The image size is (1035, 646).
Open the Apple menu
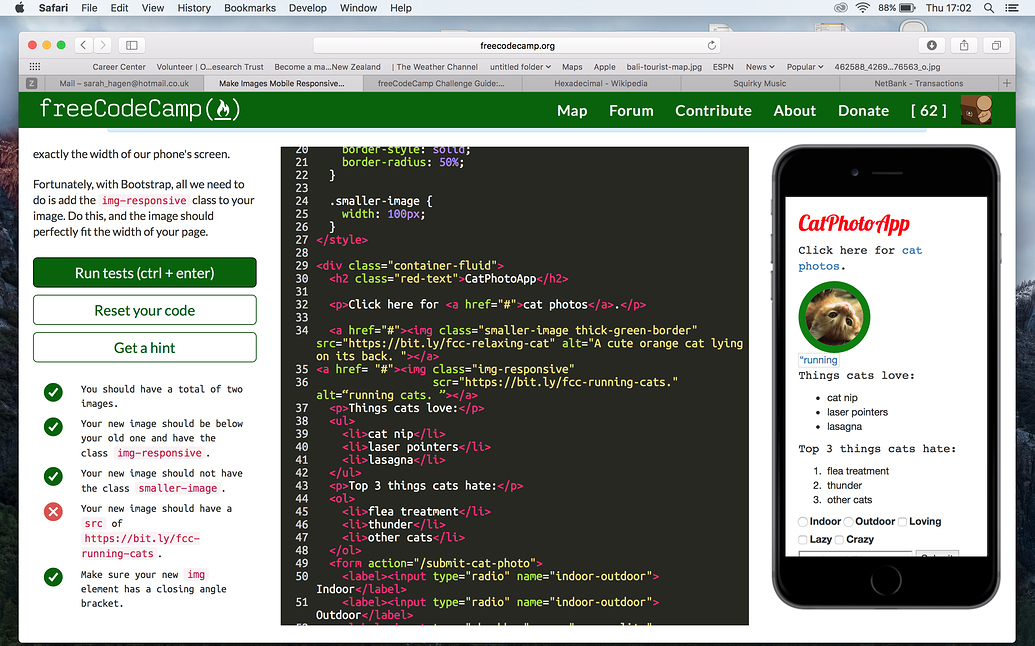[x=19, y=8]
